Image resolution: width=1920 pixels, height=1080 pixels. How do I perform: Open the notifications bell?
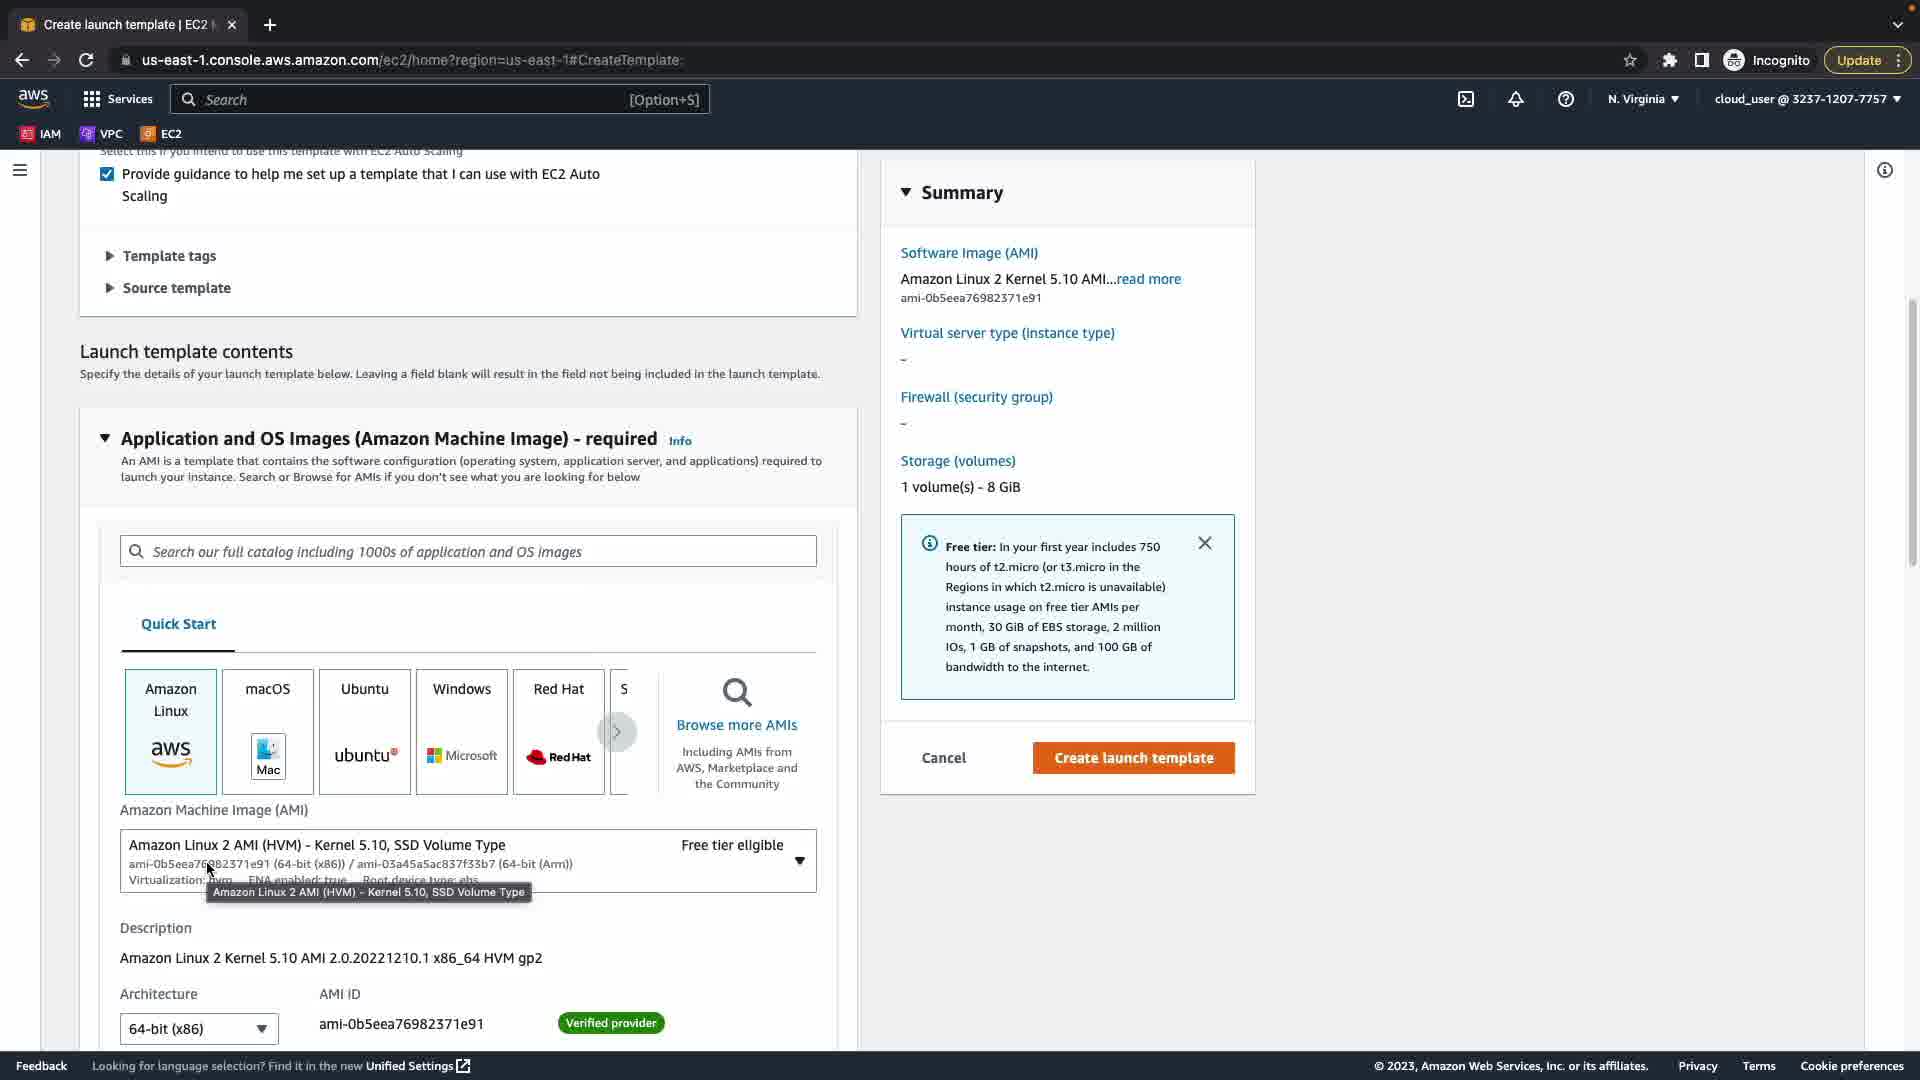click(1516, 99)
